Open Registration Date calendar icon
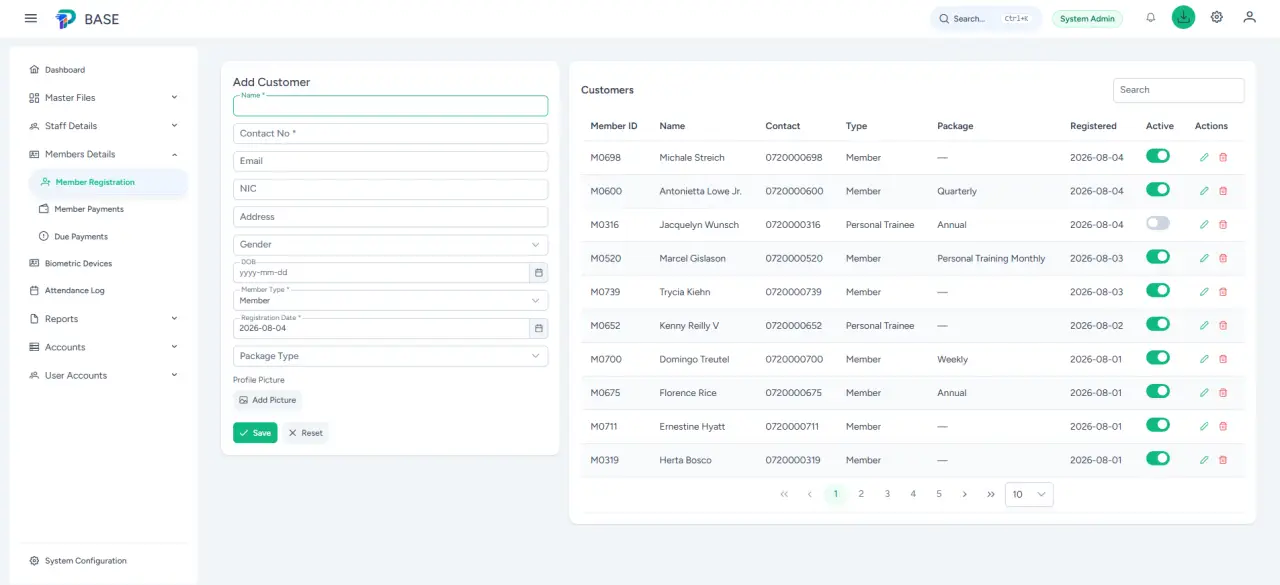 click(538, 328)
